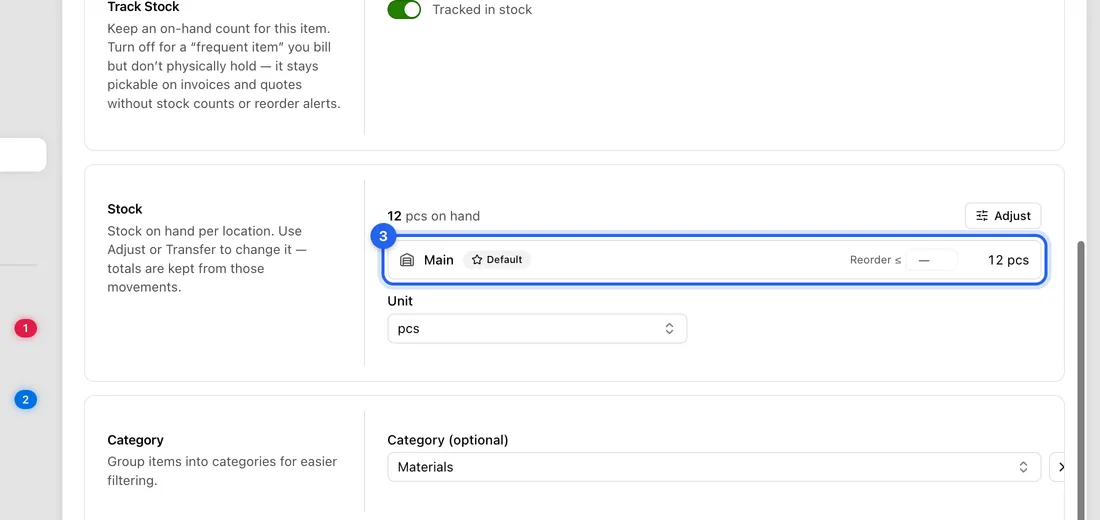The image size is (1100, 520).
Task: Click the Reorder ≤ label
Action: 876,260
